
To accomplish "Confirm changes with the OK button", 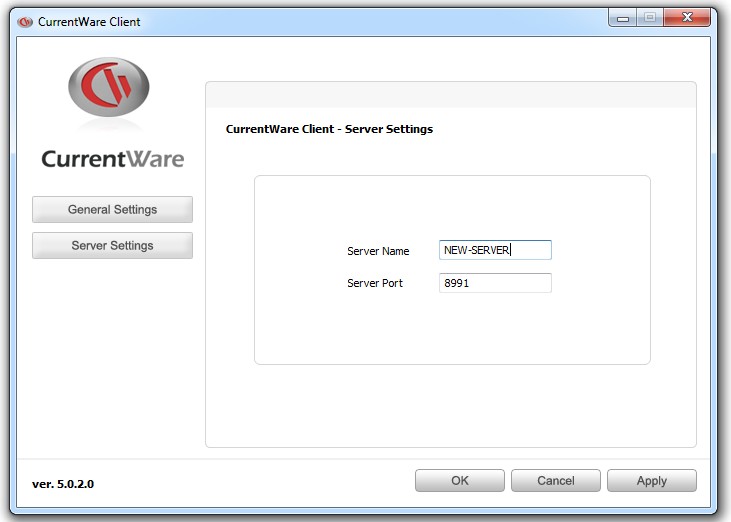I will [459, 481].
